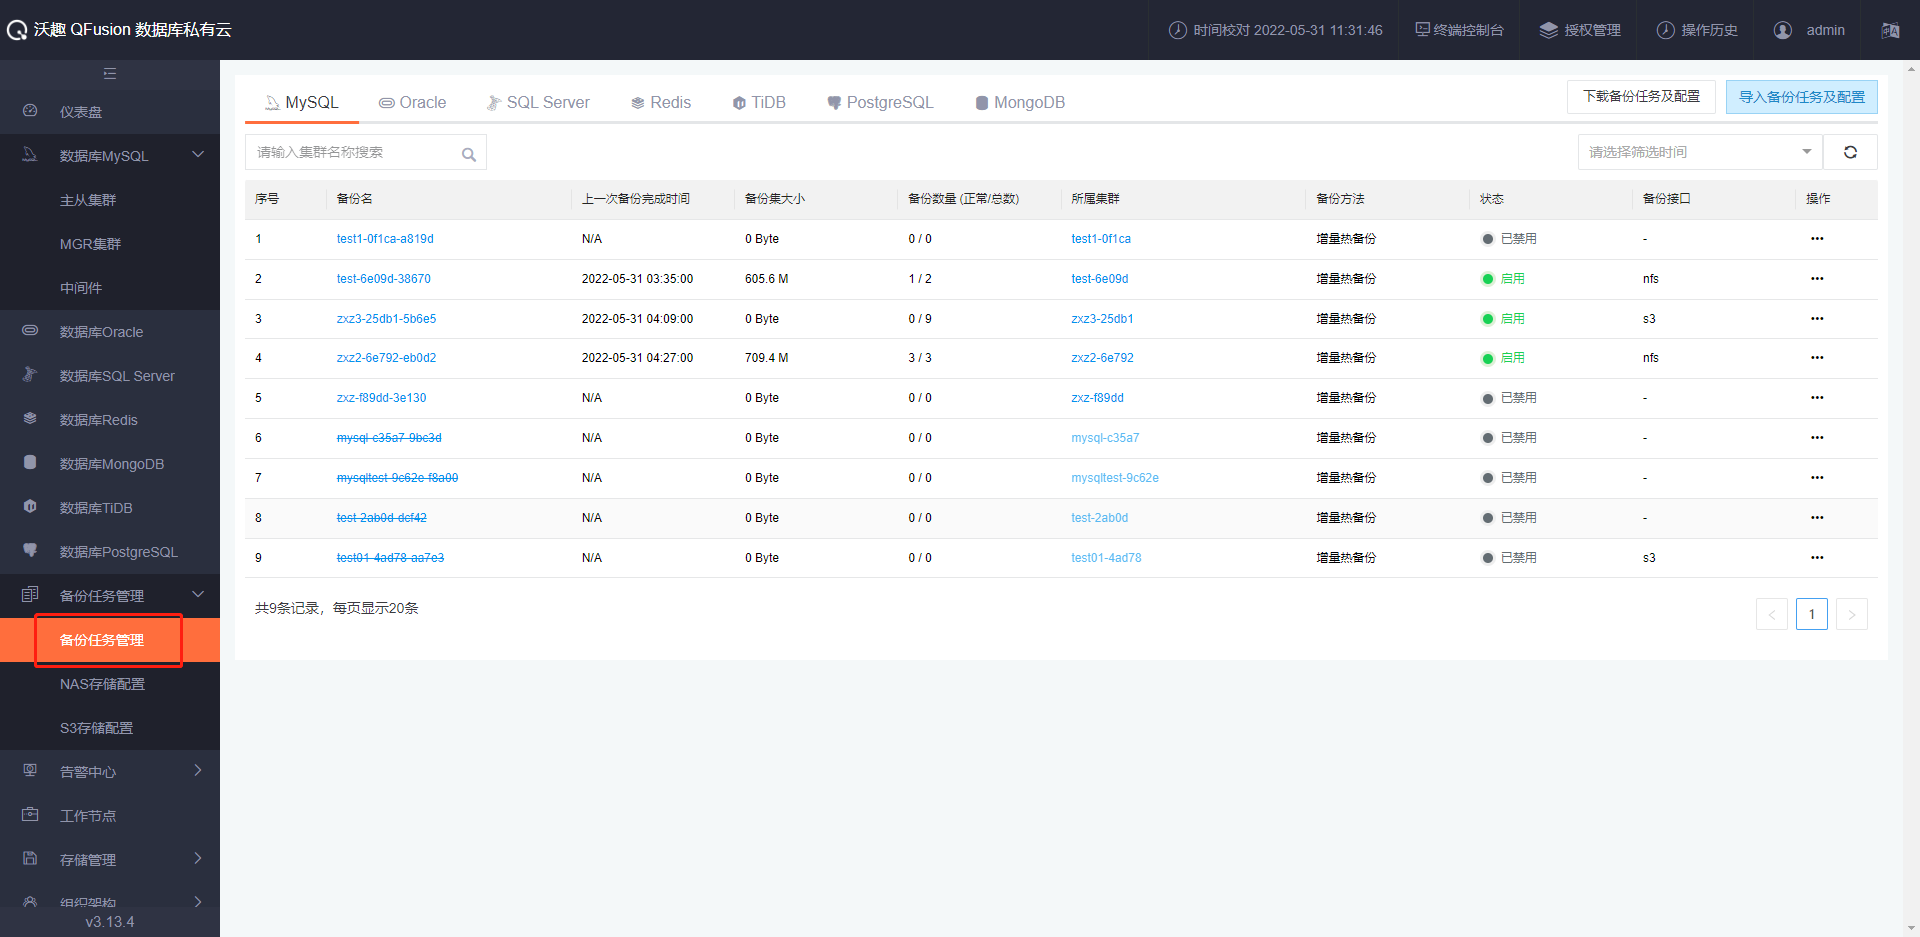This screenshot has width=1920, height=937.
Task: Click the 备份名 column header
Action: (355, 199)
